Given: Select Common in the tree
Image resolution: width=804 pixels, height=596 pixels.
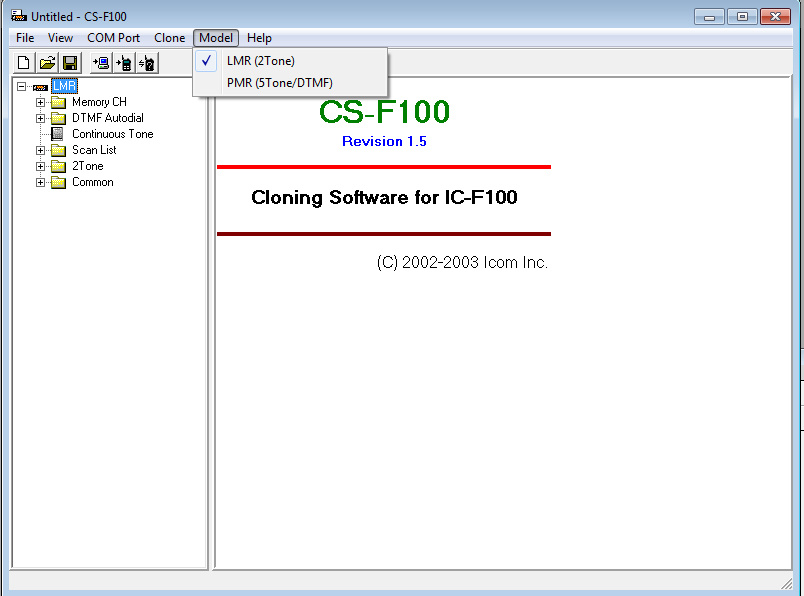Looking at the screenshot, I should [x=92, y=182].
